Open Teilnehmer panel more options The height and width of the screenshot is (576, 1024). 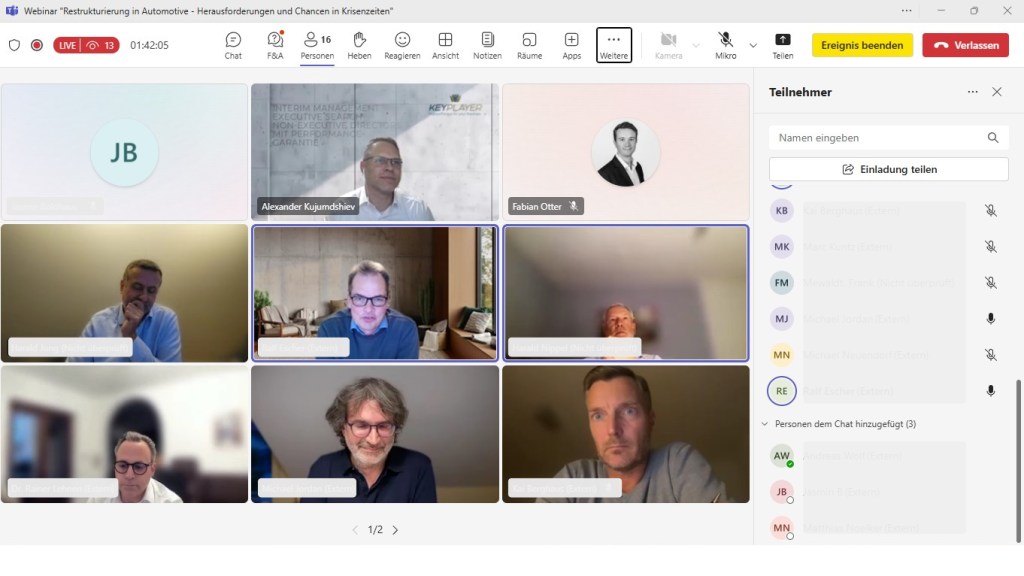[x=972, y=92]
